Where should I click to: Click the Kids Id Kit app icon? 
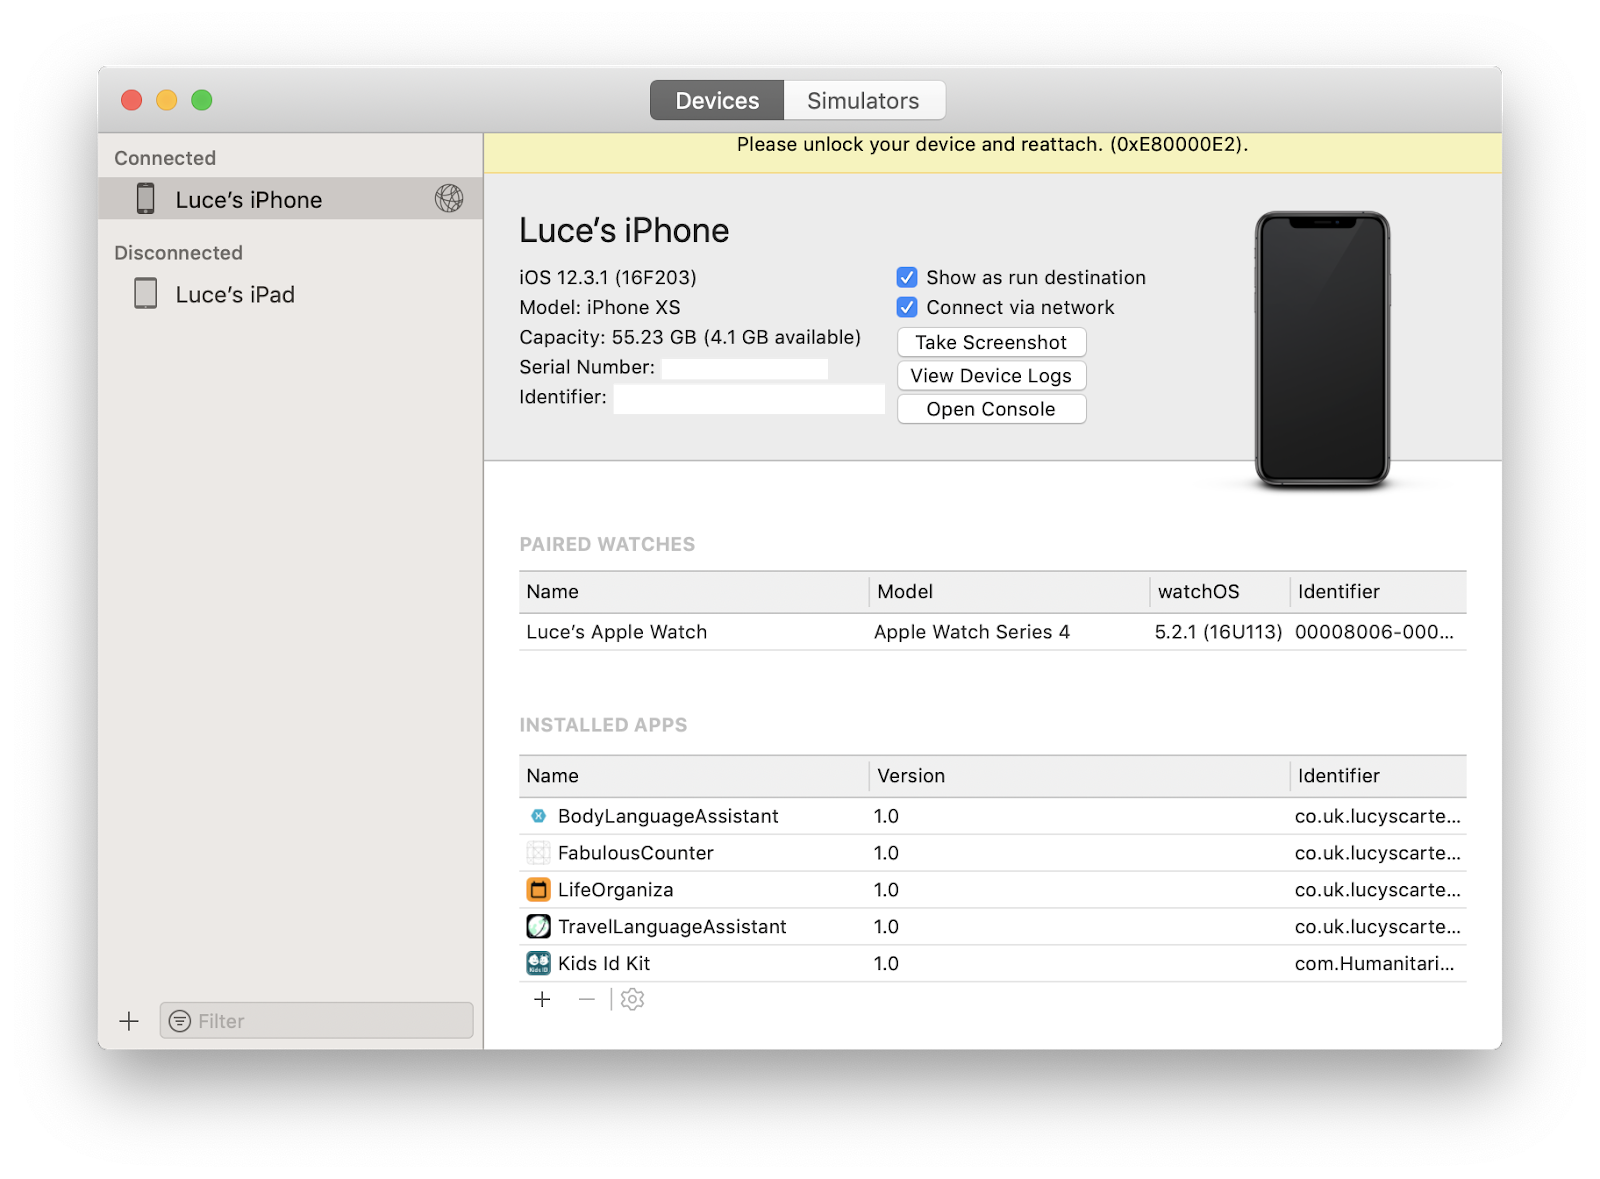coord(538,964)
